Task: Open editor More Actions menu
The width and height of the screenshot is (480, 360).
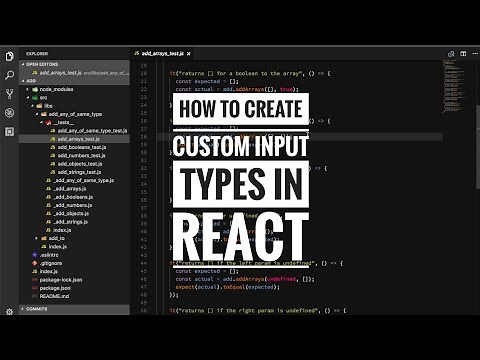Action: click(x=475, y=54)
